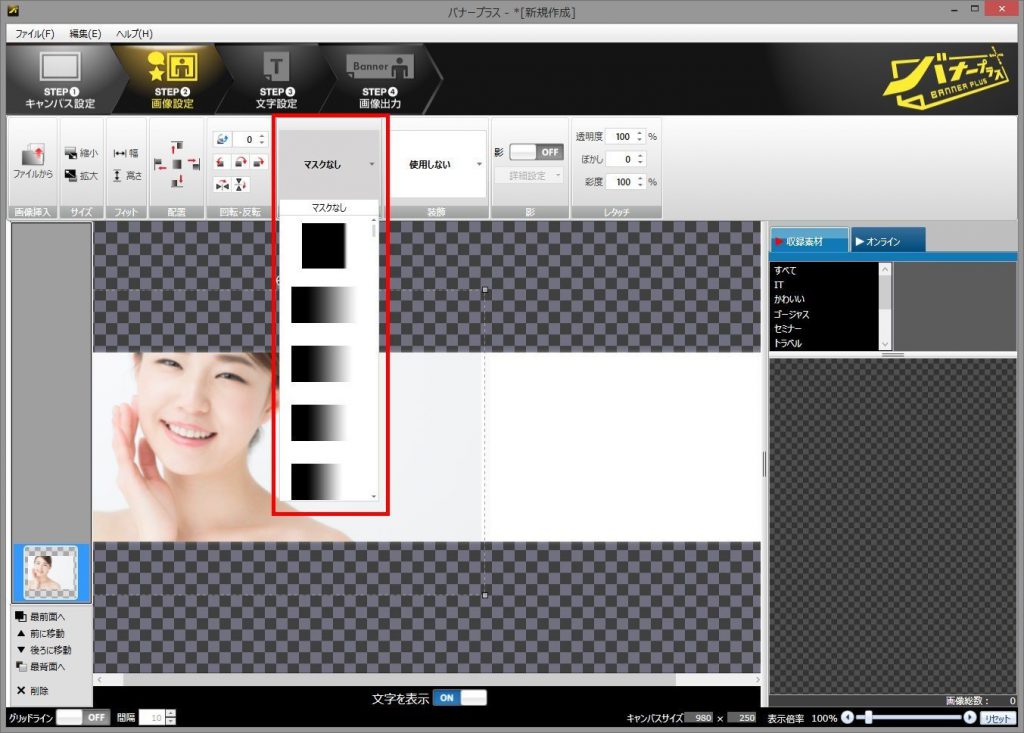Align image to right edge
This screenshot has height=733, width=1024.
(x=193, y=164)
